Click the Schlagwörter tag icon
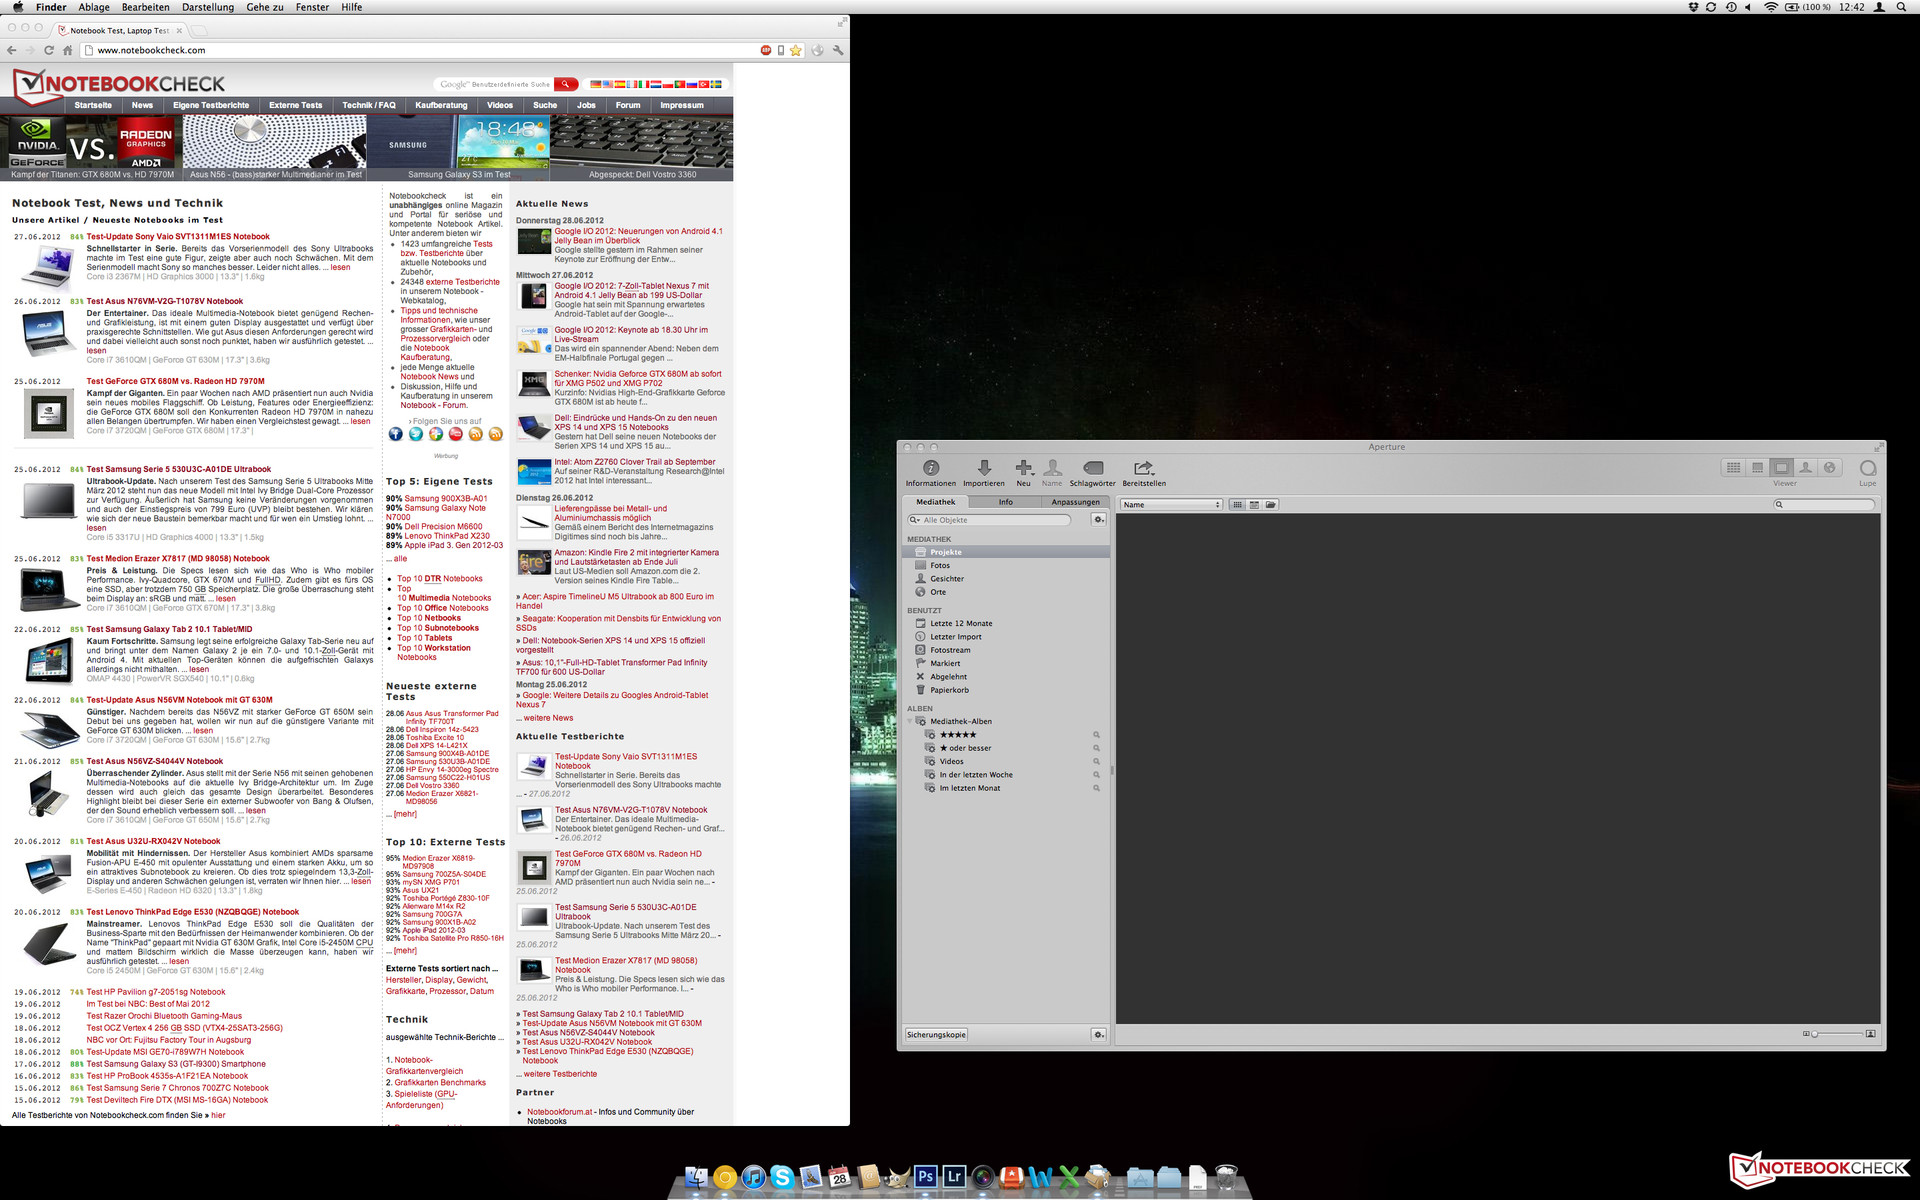Screen dimensions: 1920x1200 [1093, 468]
